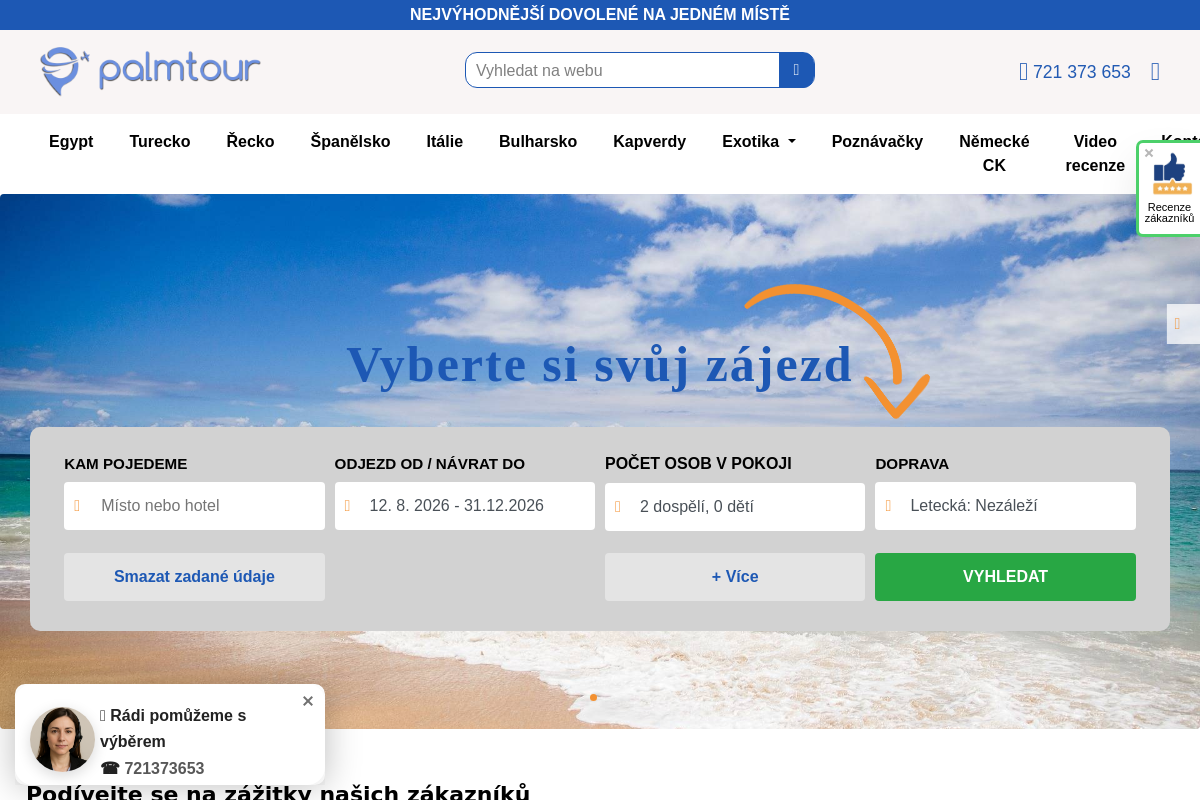
Task: Click the orange side tab icon
Action: click(1178, 324)
